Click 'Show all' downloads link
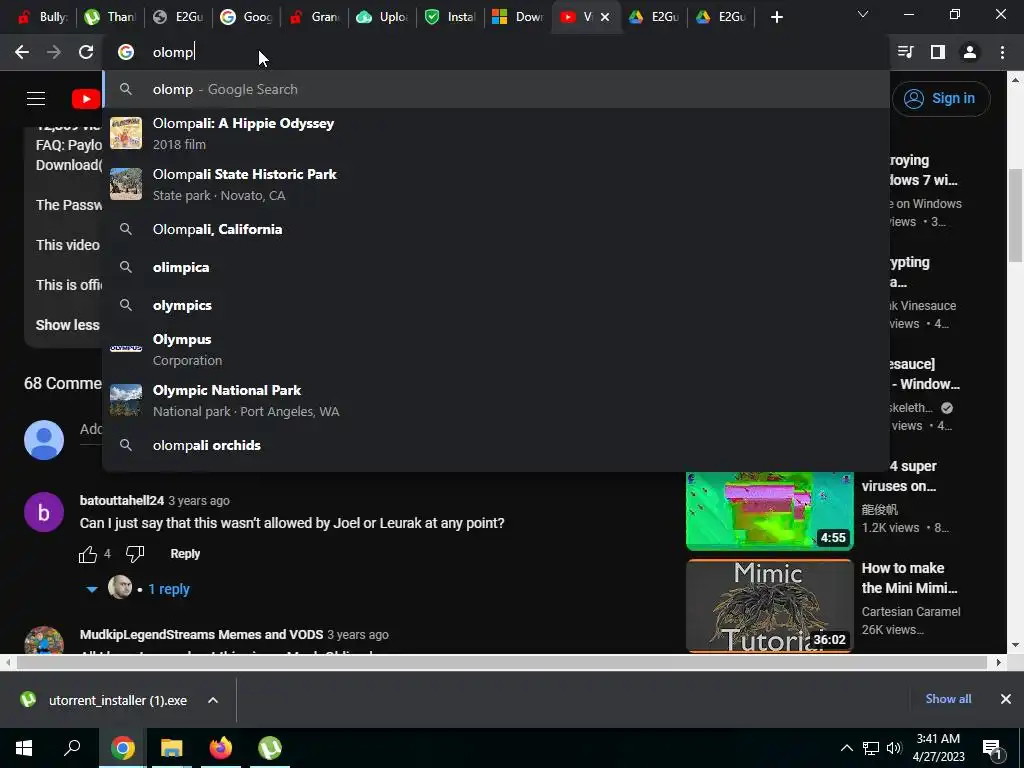1024x768 pixels. point(948,699)
